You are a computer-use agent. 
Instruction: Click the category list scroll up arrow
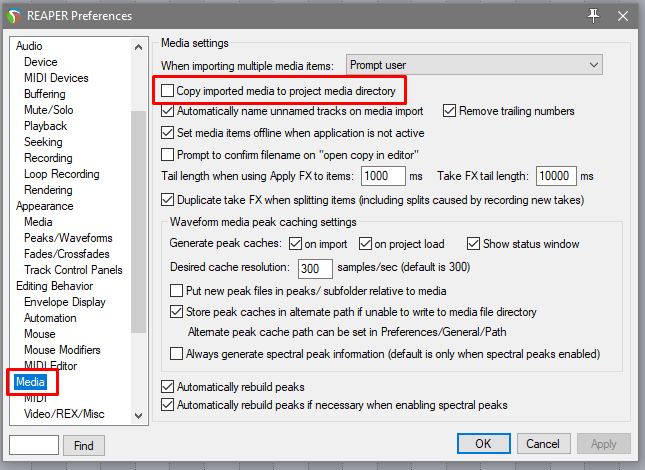(x=139, y=47)
